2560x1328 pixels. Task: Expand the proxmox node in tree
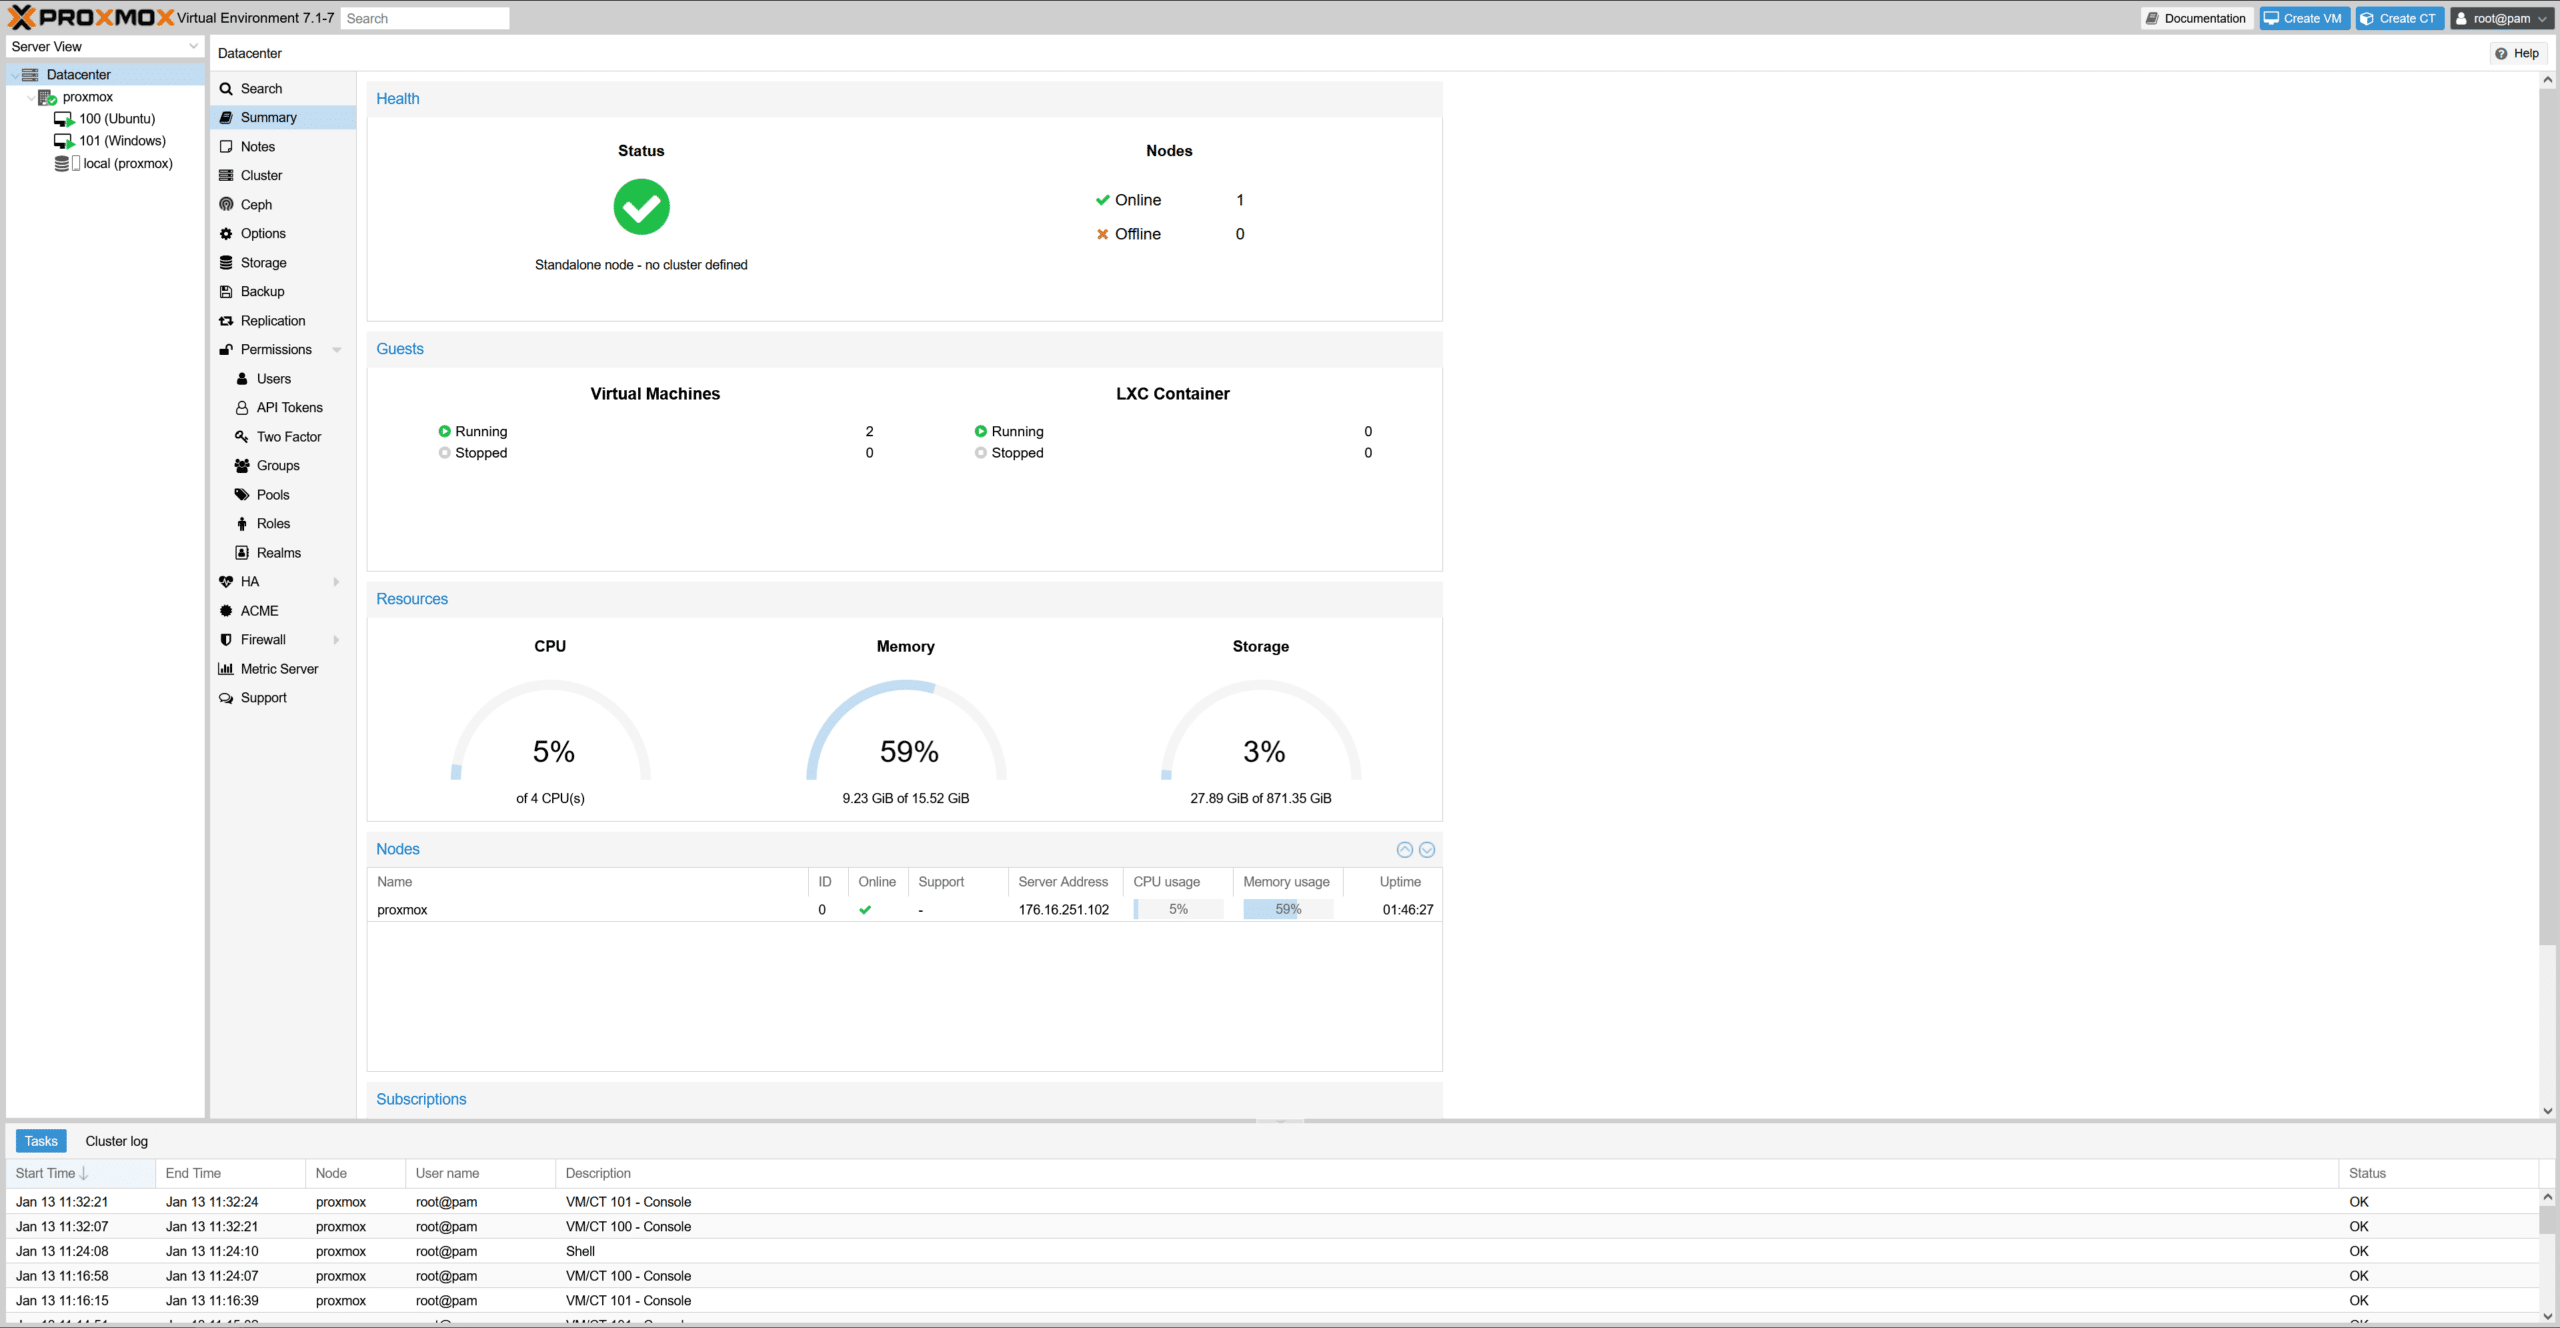(x=30, y=95)
